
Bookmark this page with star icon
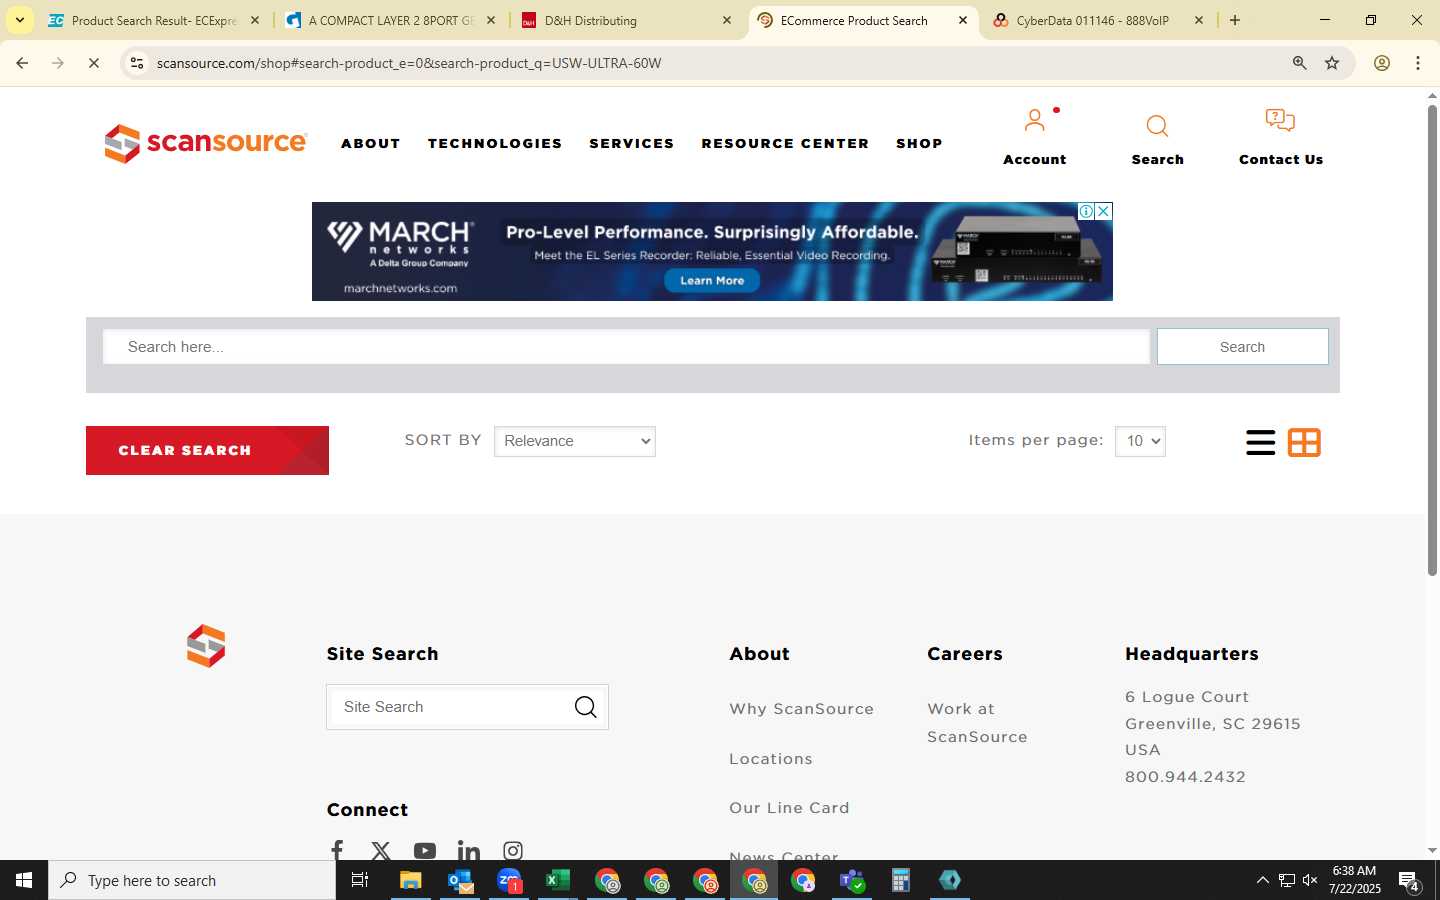(1332, 63)
